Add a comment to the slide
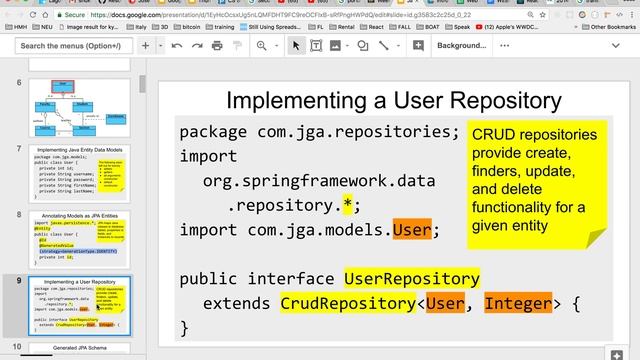 pyautogui.click(x=418, y=46)
